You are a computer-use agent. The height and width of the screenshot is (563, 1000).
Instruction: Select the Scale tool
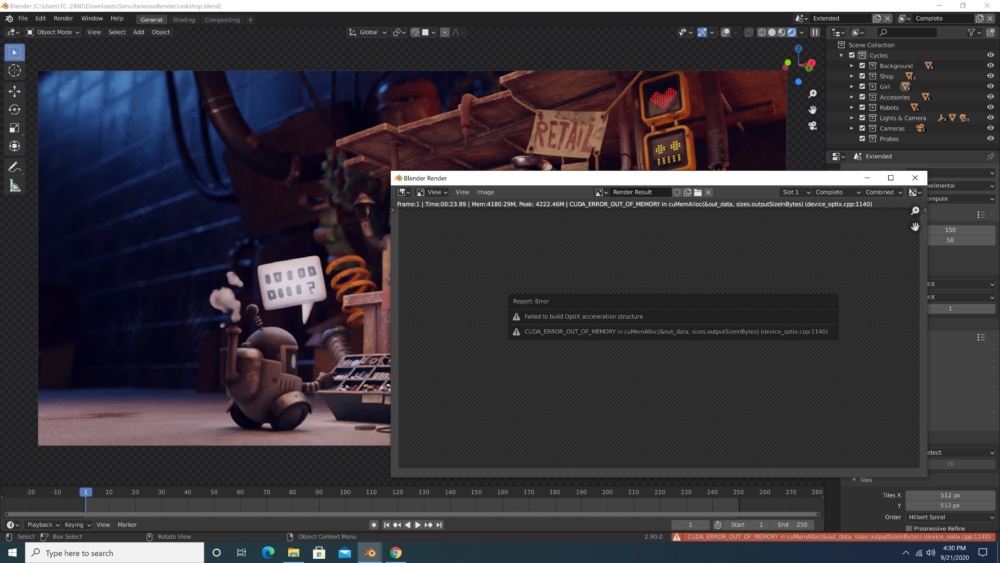[x=15, y=128]
